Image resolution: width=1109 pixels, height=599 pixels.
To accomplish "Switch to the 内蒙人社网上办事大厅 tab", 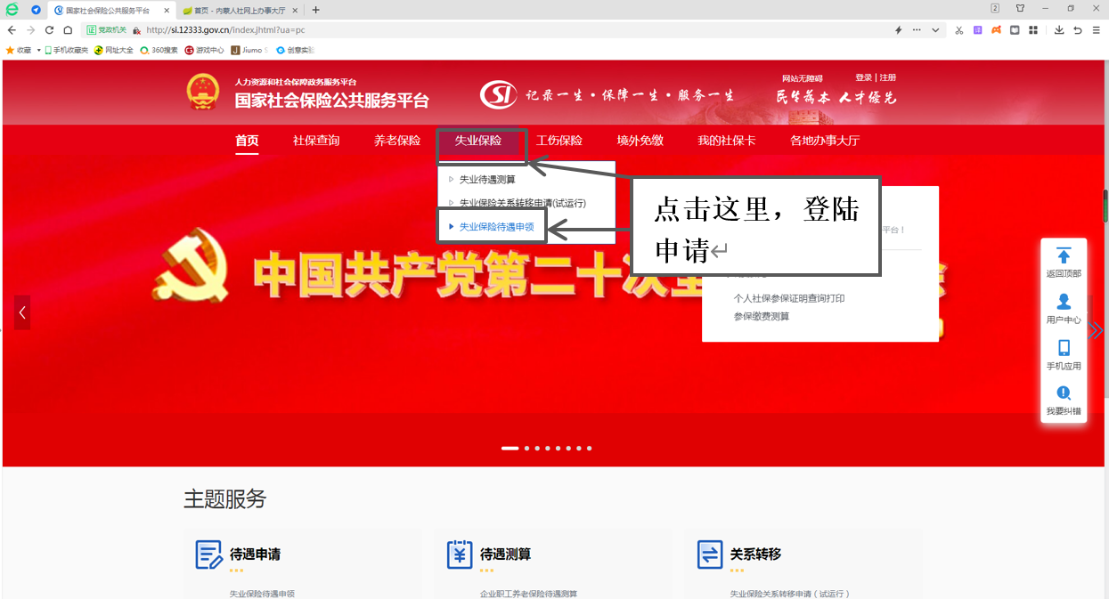I will [x=239, y=10].
